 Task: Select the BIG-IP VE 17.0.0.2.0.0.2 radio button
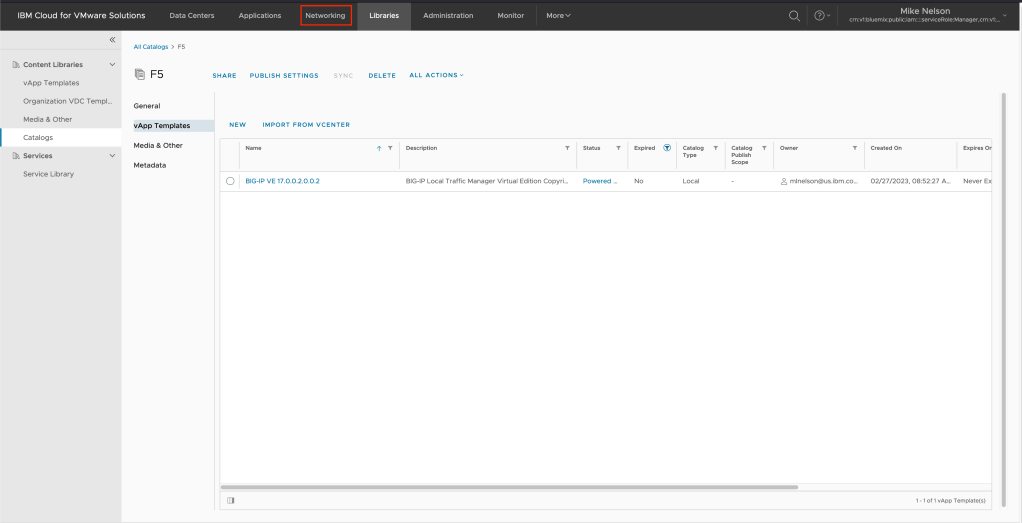230,181
